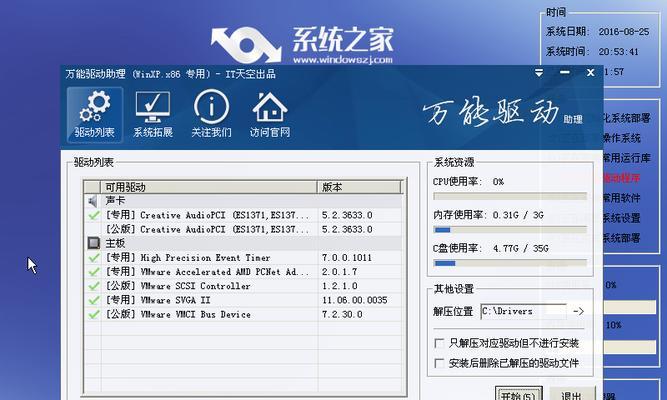Click 系统时间 20:53:41 in background window
The height and width of the screenshot is (400, 667).
(x=592, y=52)
